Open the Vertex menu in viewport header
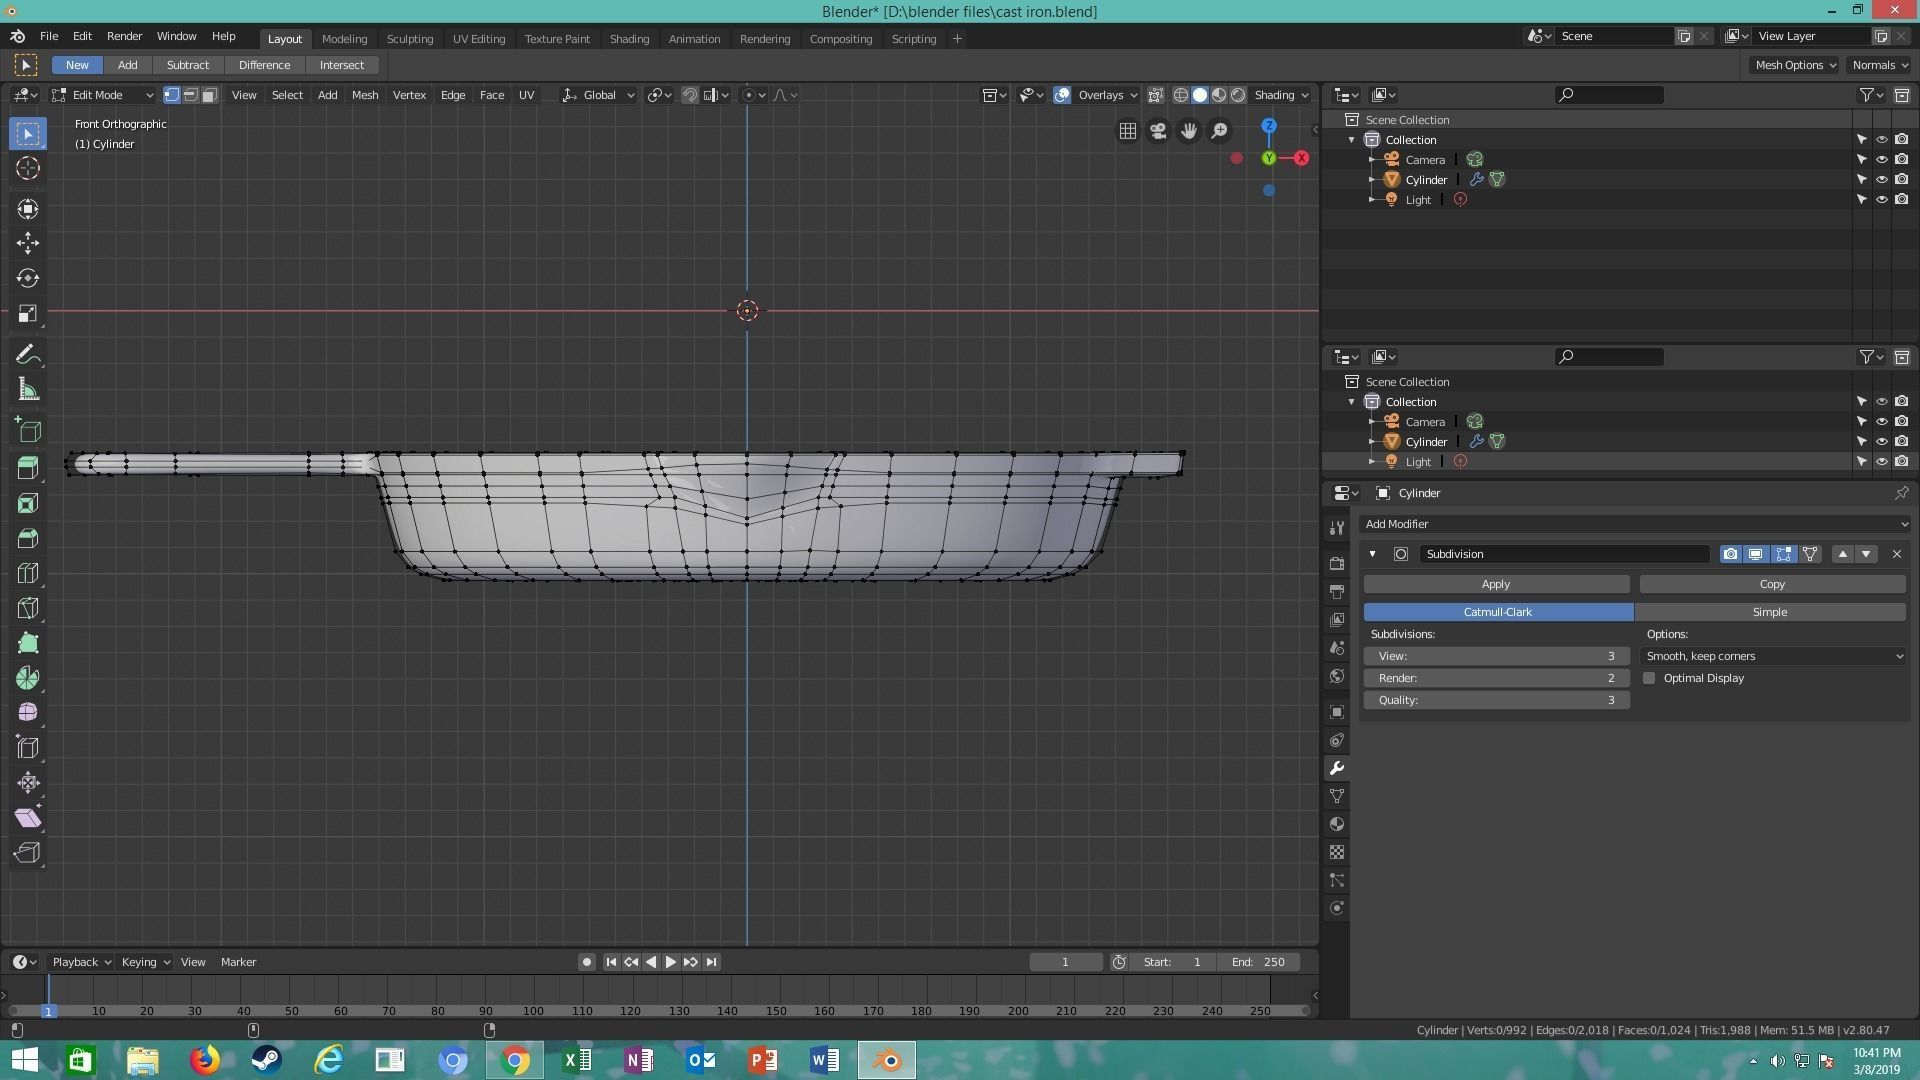 [x=409, y=95]
